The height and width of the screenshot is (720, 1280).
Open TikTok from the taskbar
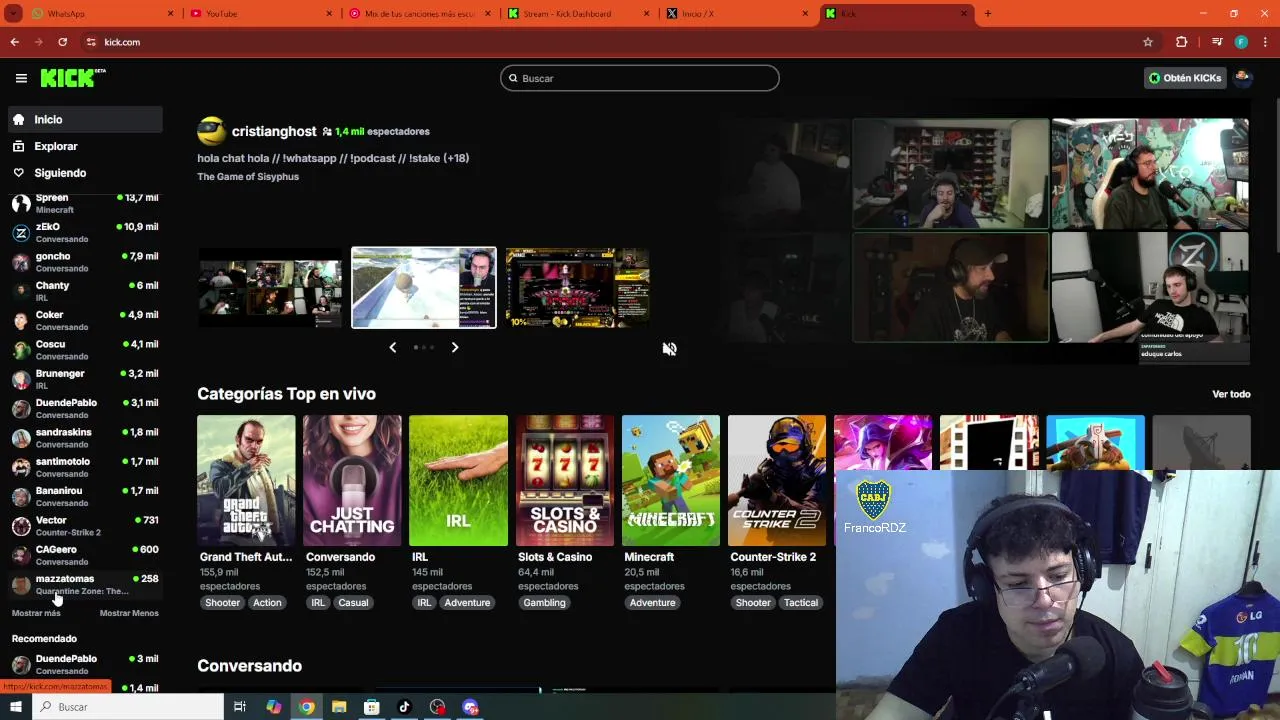404,707
